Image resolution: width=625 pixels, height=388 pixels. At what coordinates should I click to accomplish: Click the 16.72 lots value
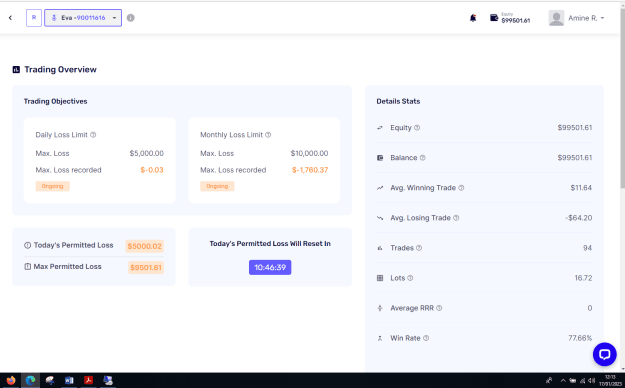[x=583, y=278]
